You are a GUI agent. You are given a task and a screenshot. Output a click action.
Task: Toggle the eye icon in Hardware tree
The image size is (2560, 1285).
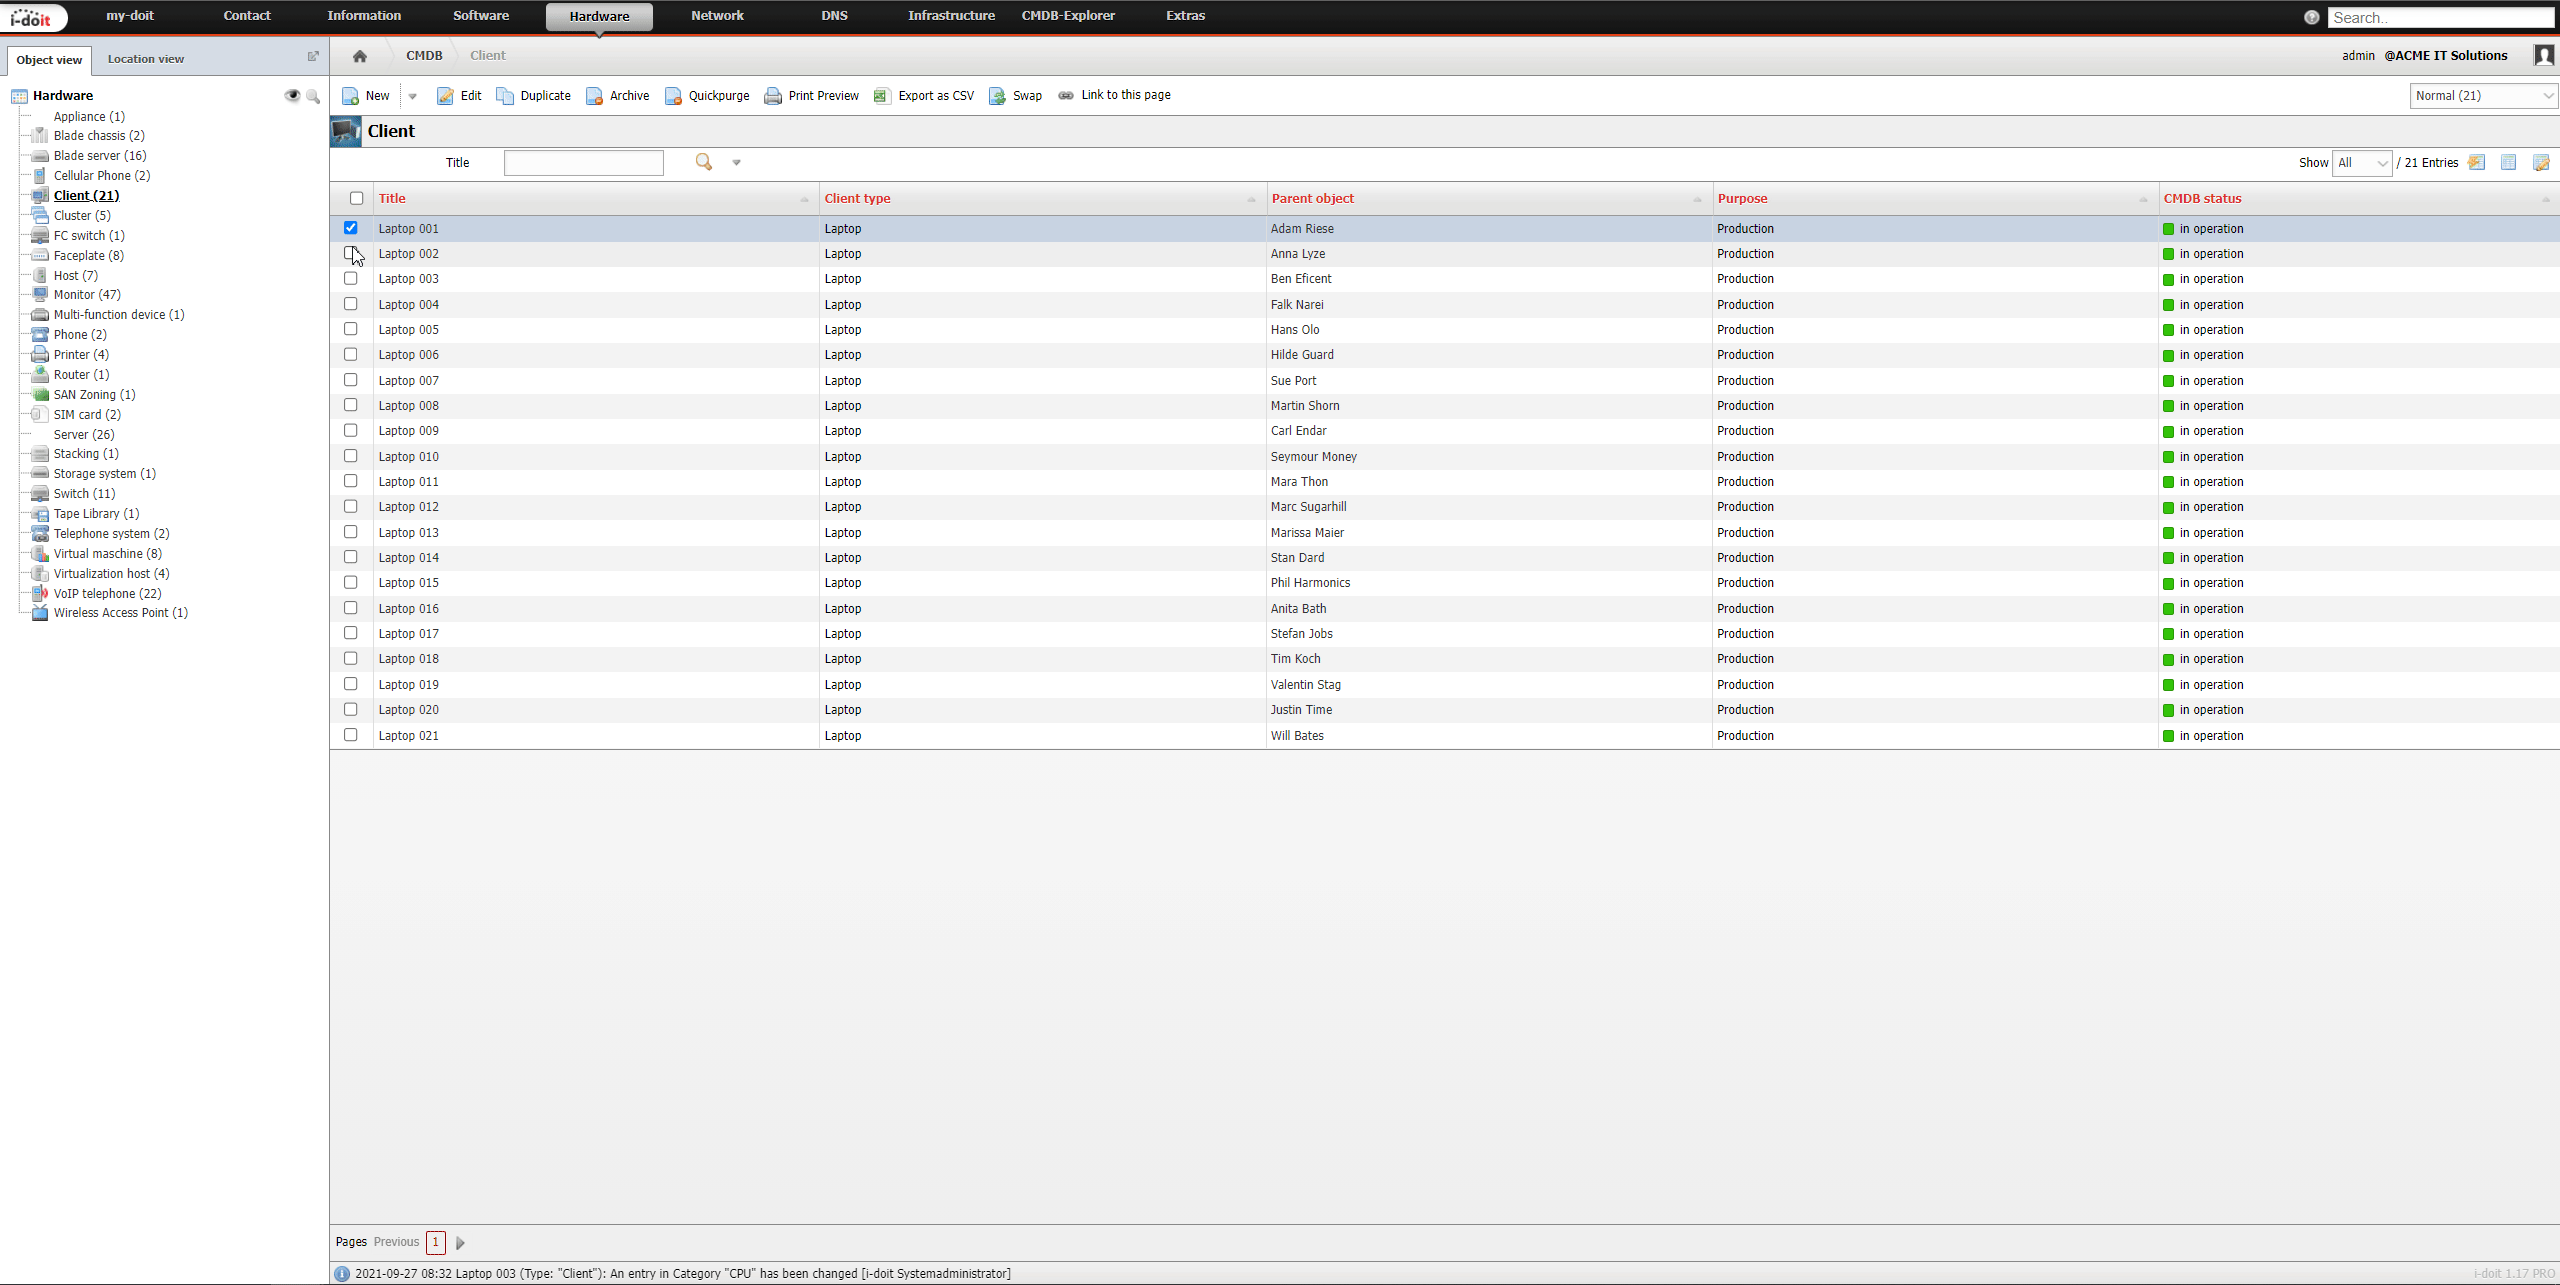point(292,96)
